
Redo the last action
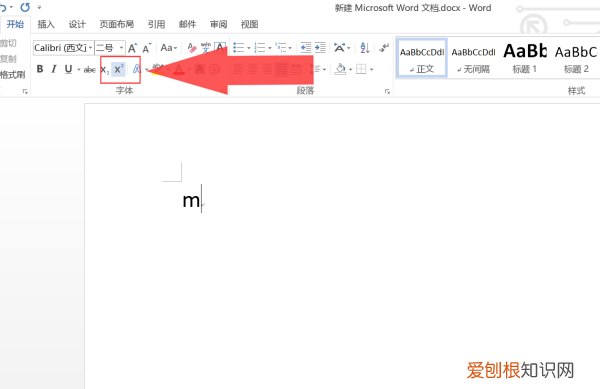click(x=25, y=7)
